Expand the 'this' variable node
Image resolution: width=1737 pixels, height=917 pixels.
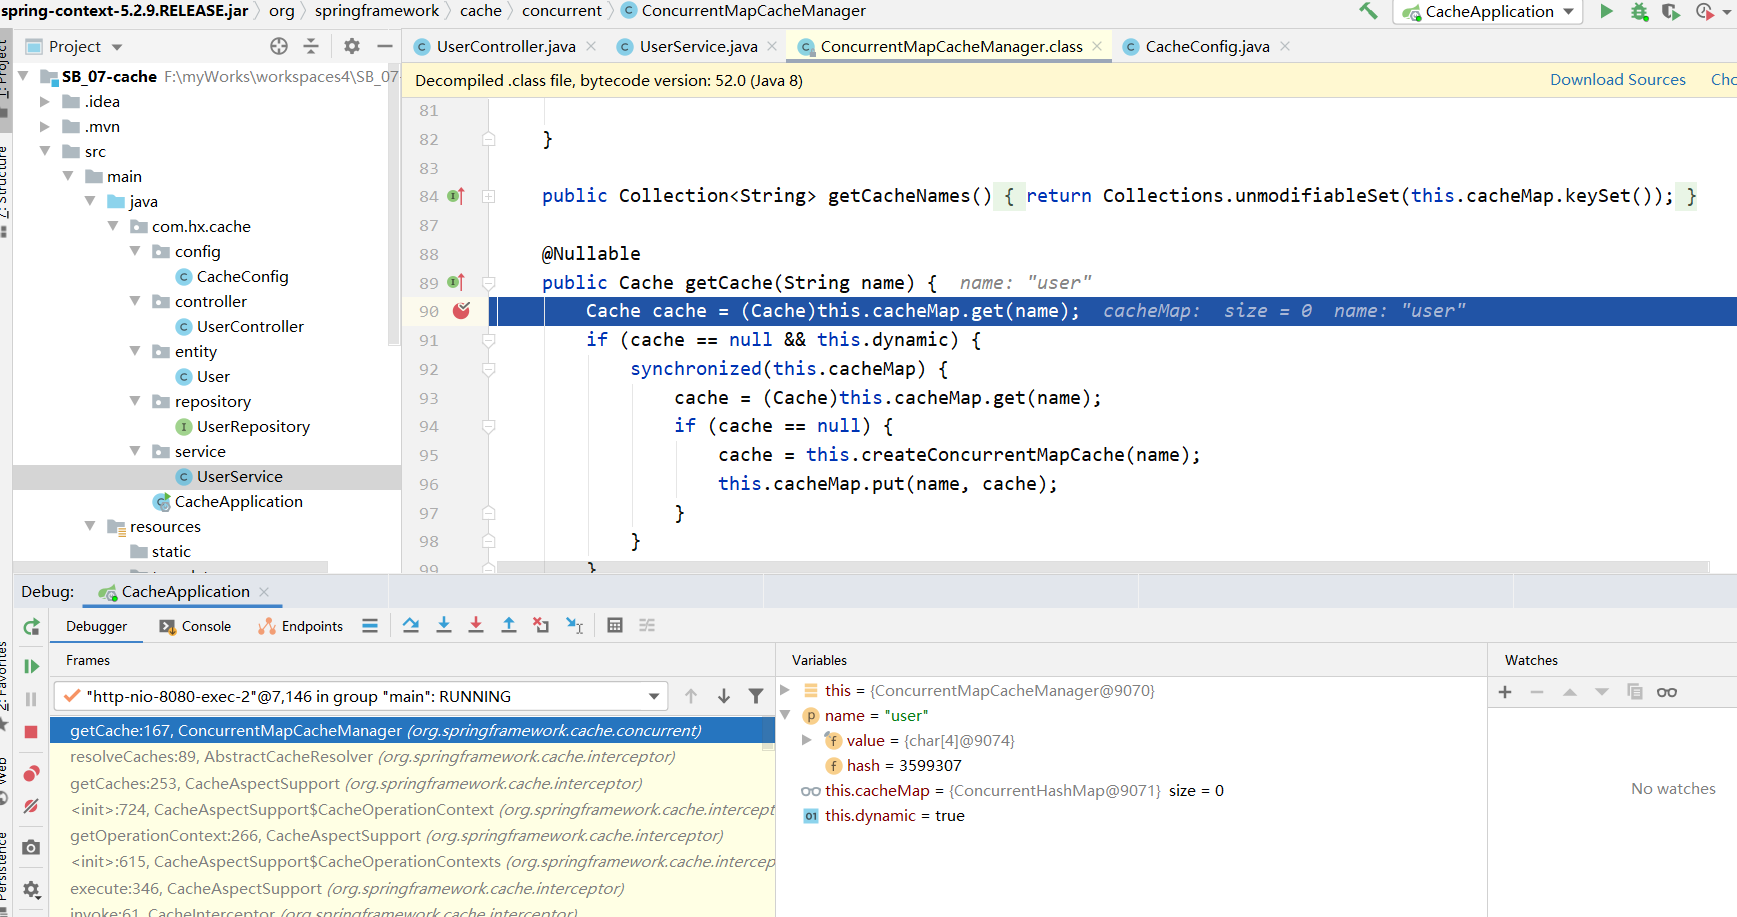point(785,690)
